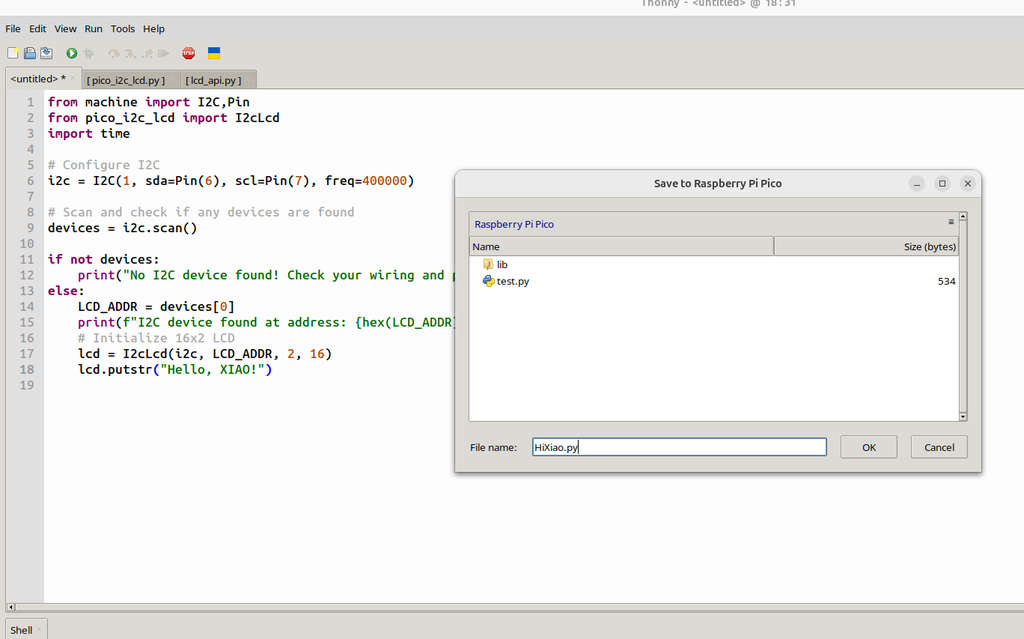Image resolution: width=1024 pixels, height=639 pixels.
Task: Click the New file toolbar icon
Action: point(12,53)
